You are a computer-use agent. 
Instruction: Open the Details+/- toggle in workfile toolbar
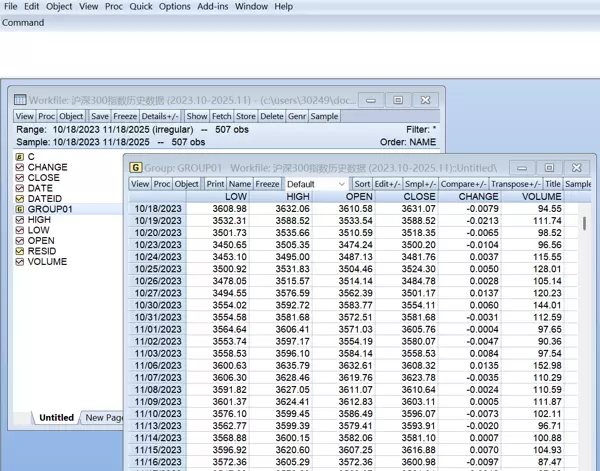click(160, 116)
